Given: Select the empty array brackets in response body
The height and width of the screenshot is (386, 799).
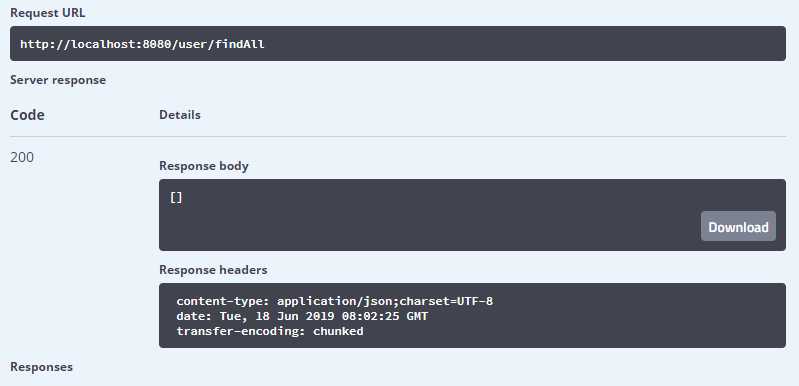Looking at the screenshot, I should [176, 198].
